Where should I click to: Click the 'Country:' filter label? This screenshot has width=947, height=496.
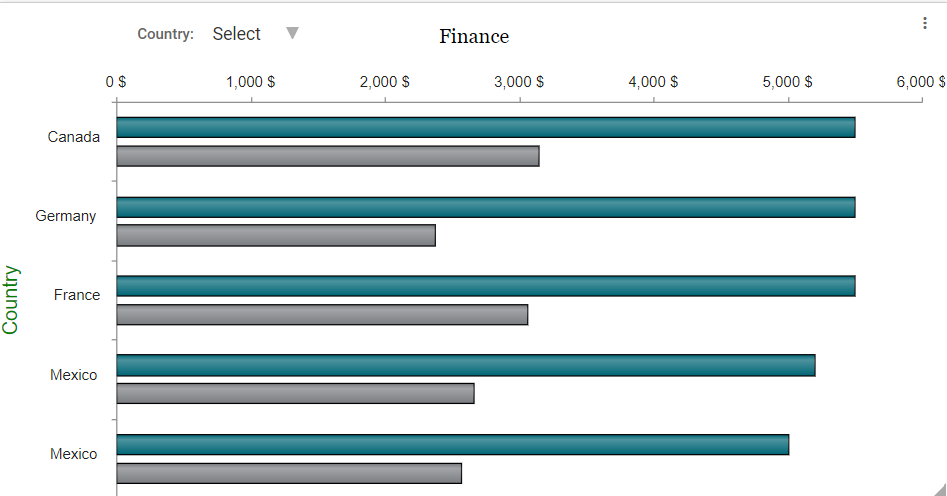point(165,34)
